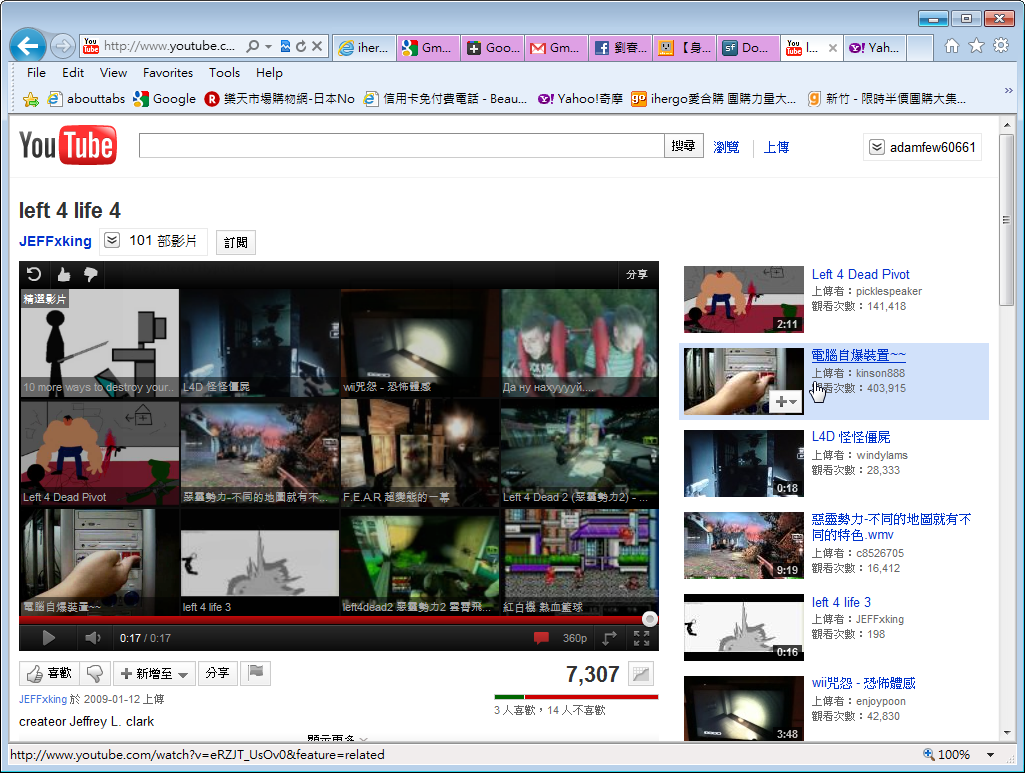Open the Tools menu

[224, 73]
